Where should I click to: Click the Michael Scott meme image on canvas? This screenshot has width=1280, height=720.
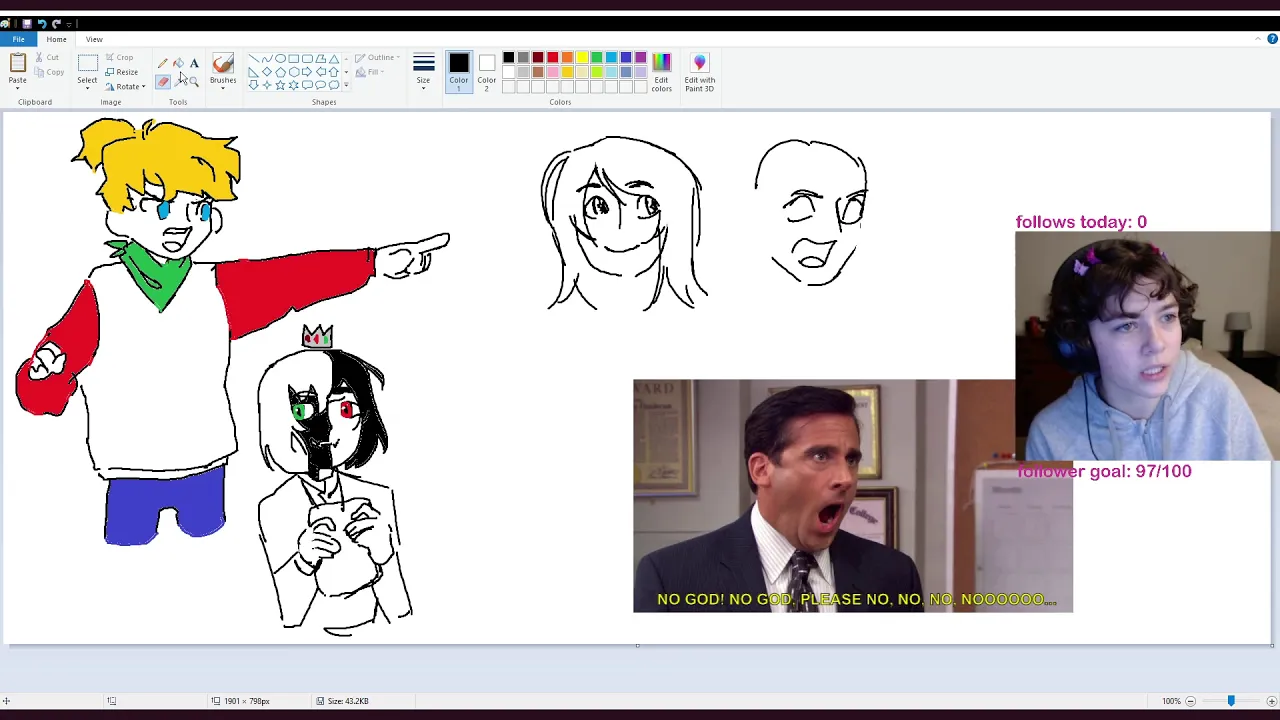click(852, 496)
